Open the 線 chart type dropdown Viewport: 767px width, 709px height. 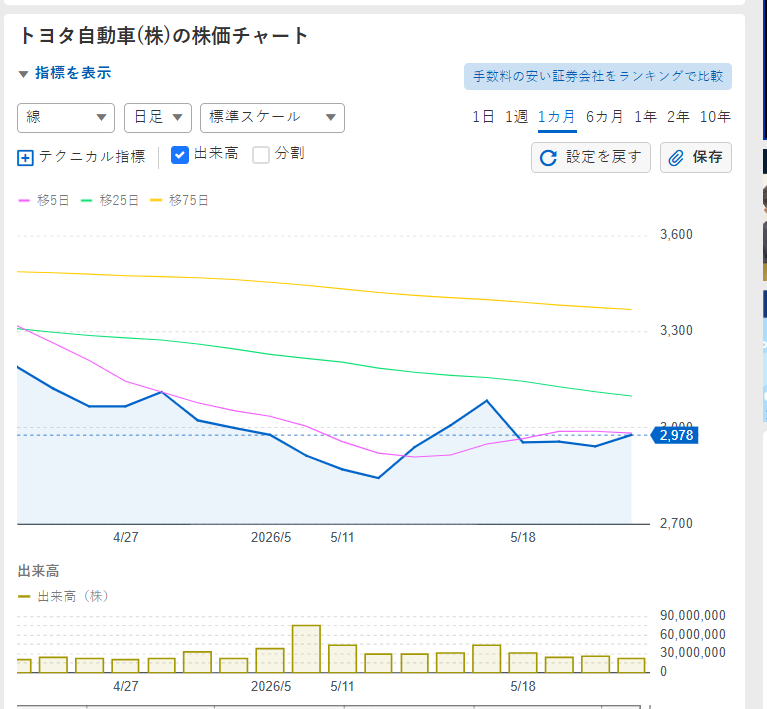[x=66, y=118]
